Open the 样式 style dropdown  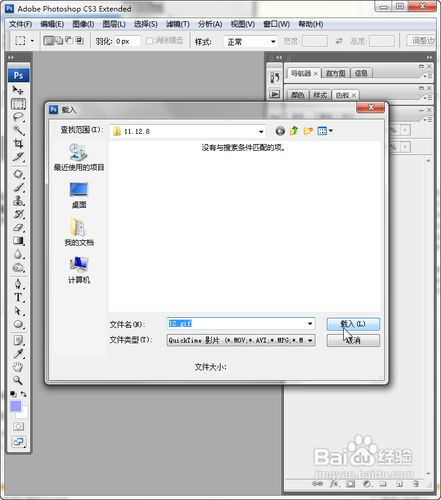tap(251, 42)
